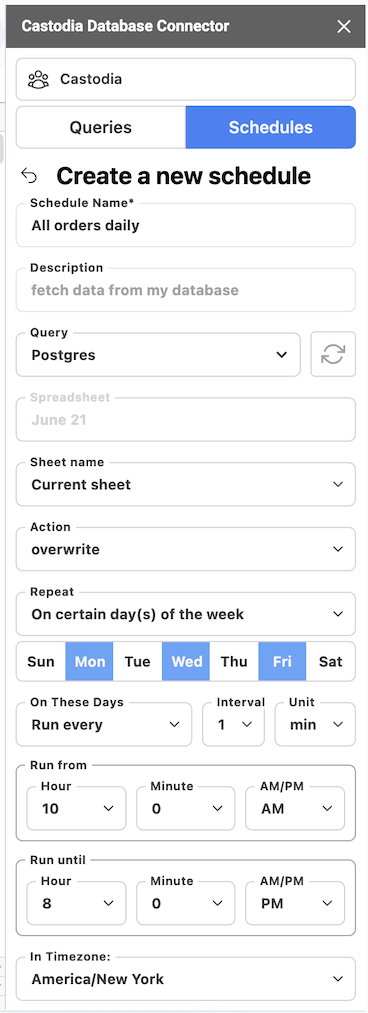Disable Friday in the weekday selector
This screenshot has height=1013, width=368.
point(282,662)
